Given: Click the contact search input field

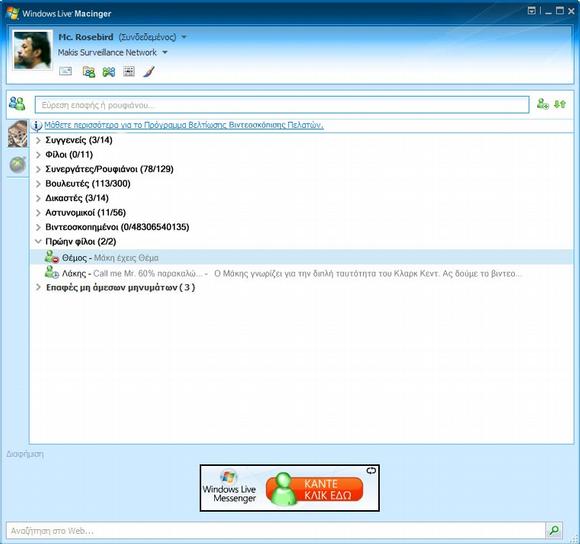Looking at the screenshot, I should coord(282,105).
